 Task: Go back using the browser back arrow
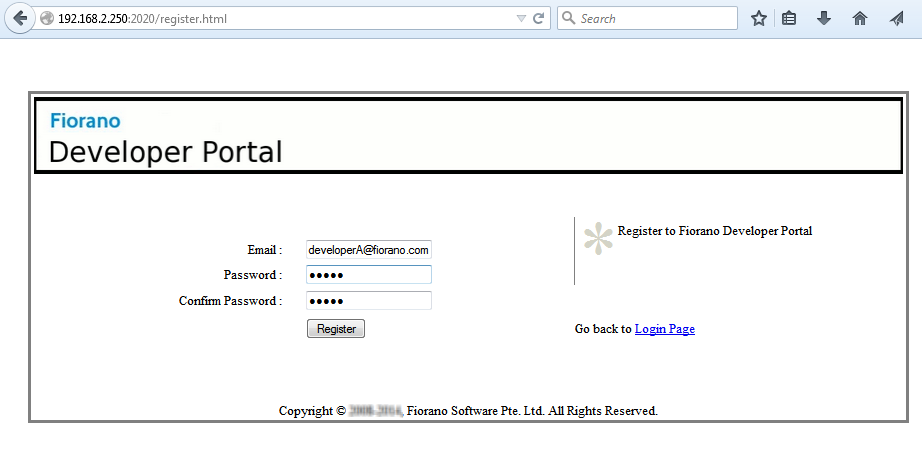click(20, 18)
